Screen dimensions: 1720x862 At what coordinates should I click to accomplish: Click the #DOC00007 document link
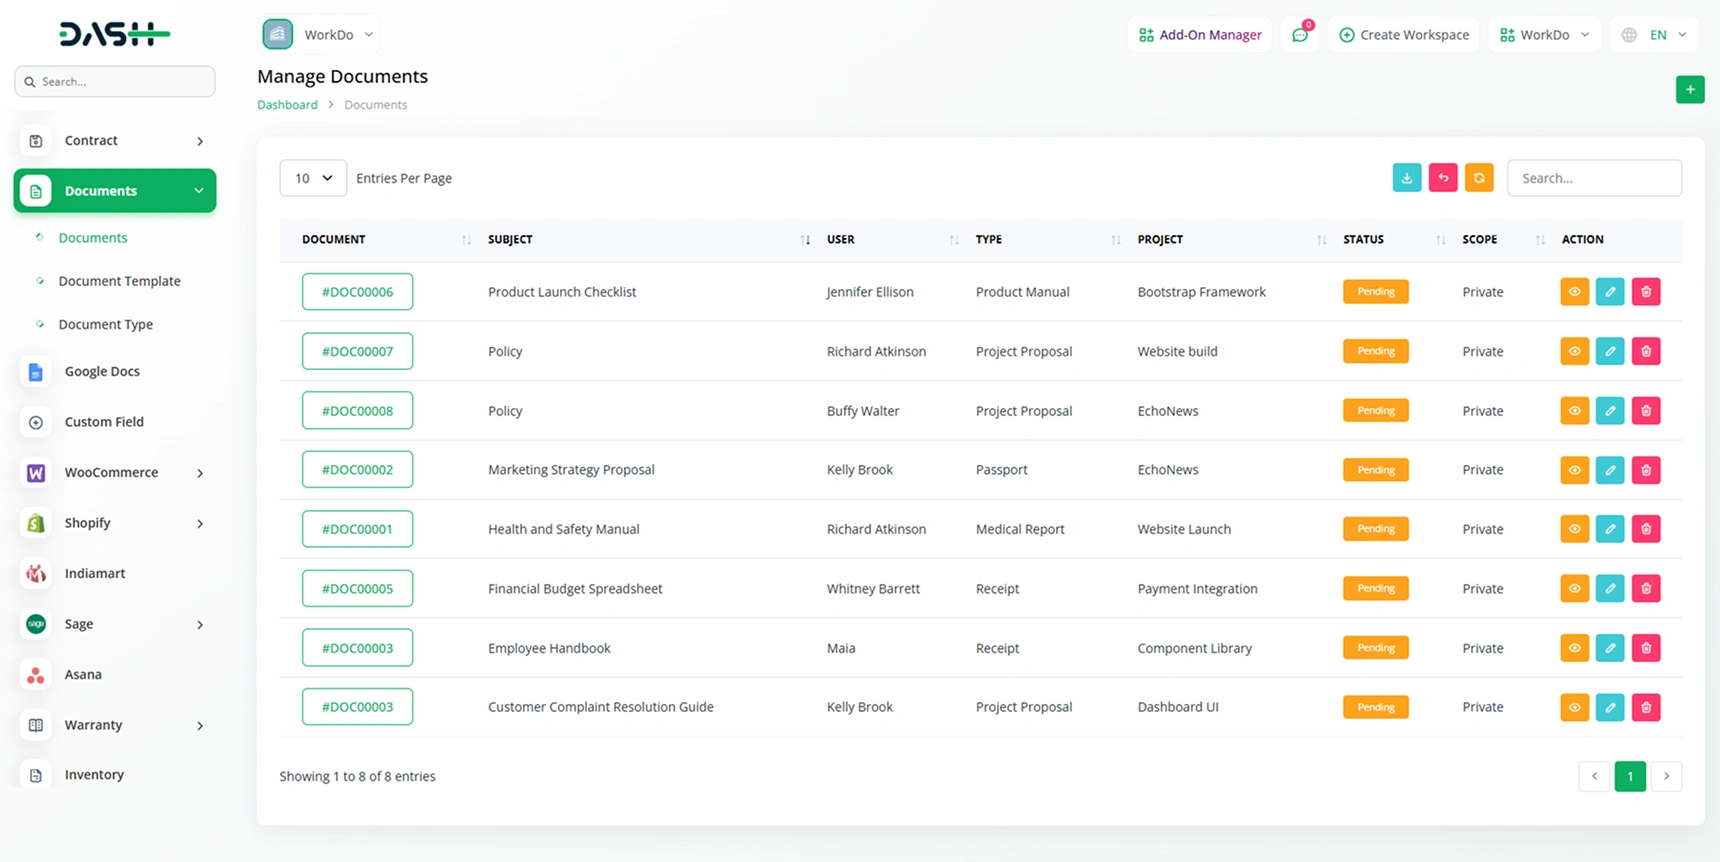point(357,351)
